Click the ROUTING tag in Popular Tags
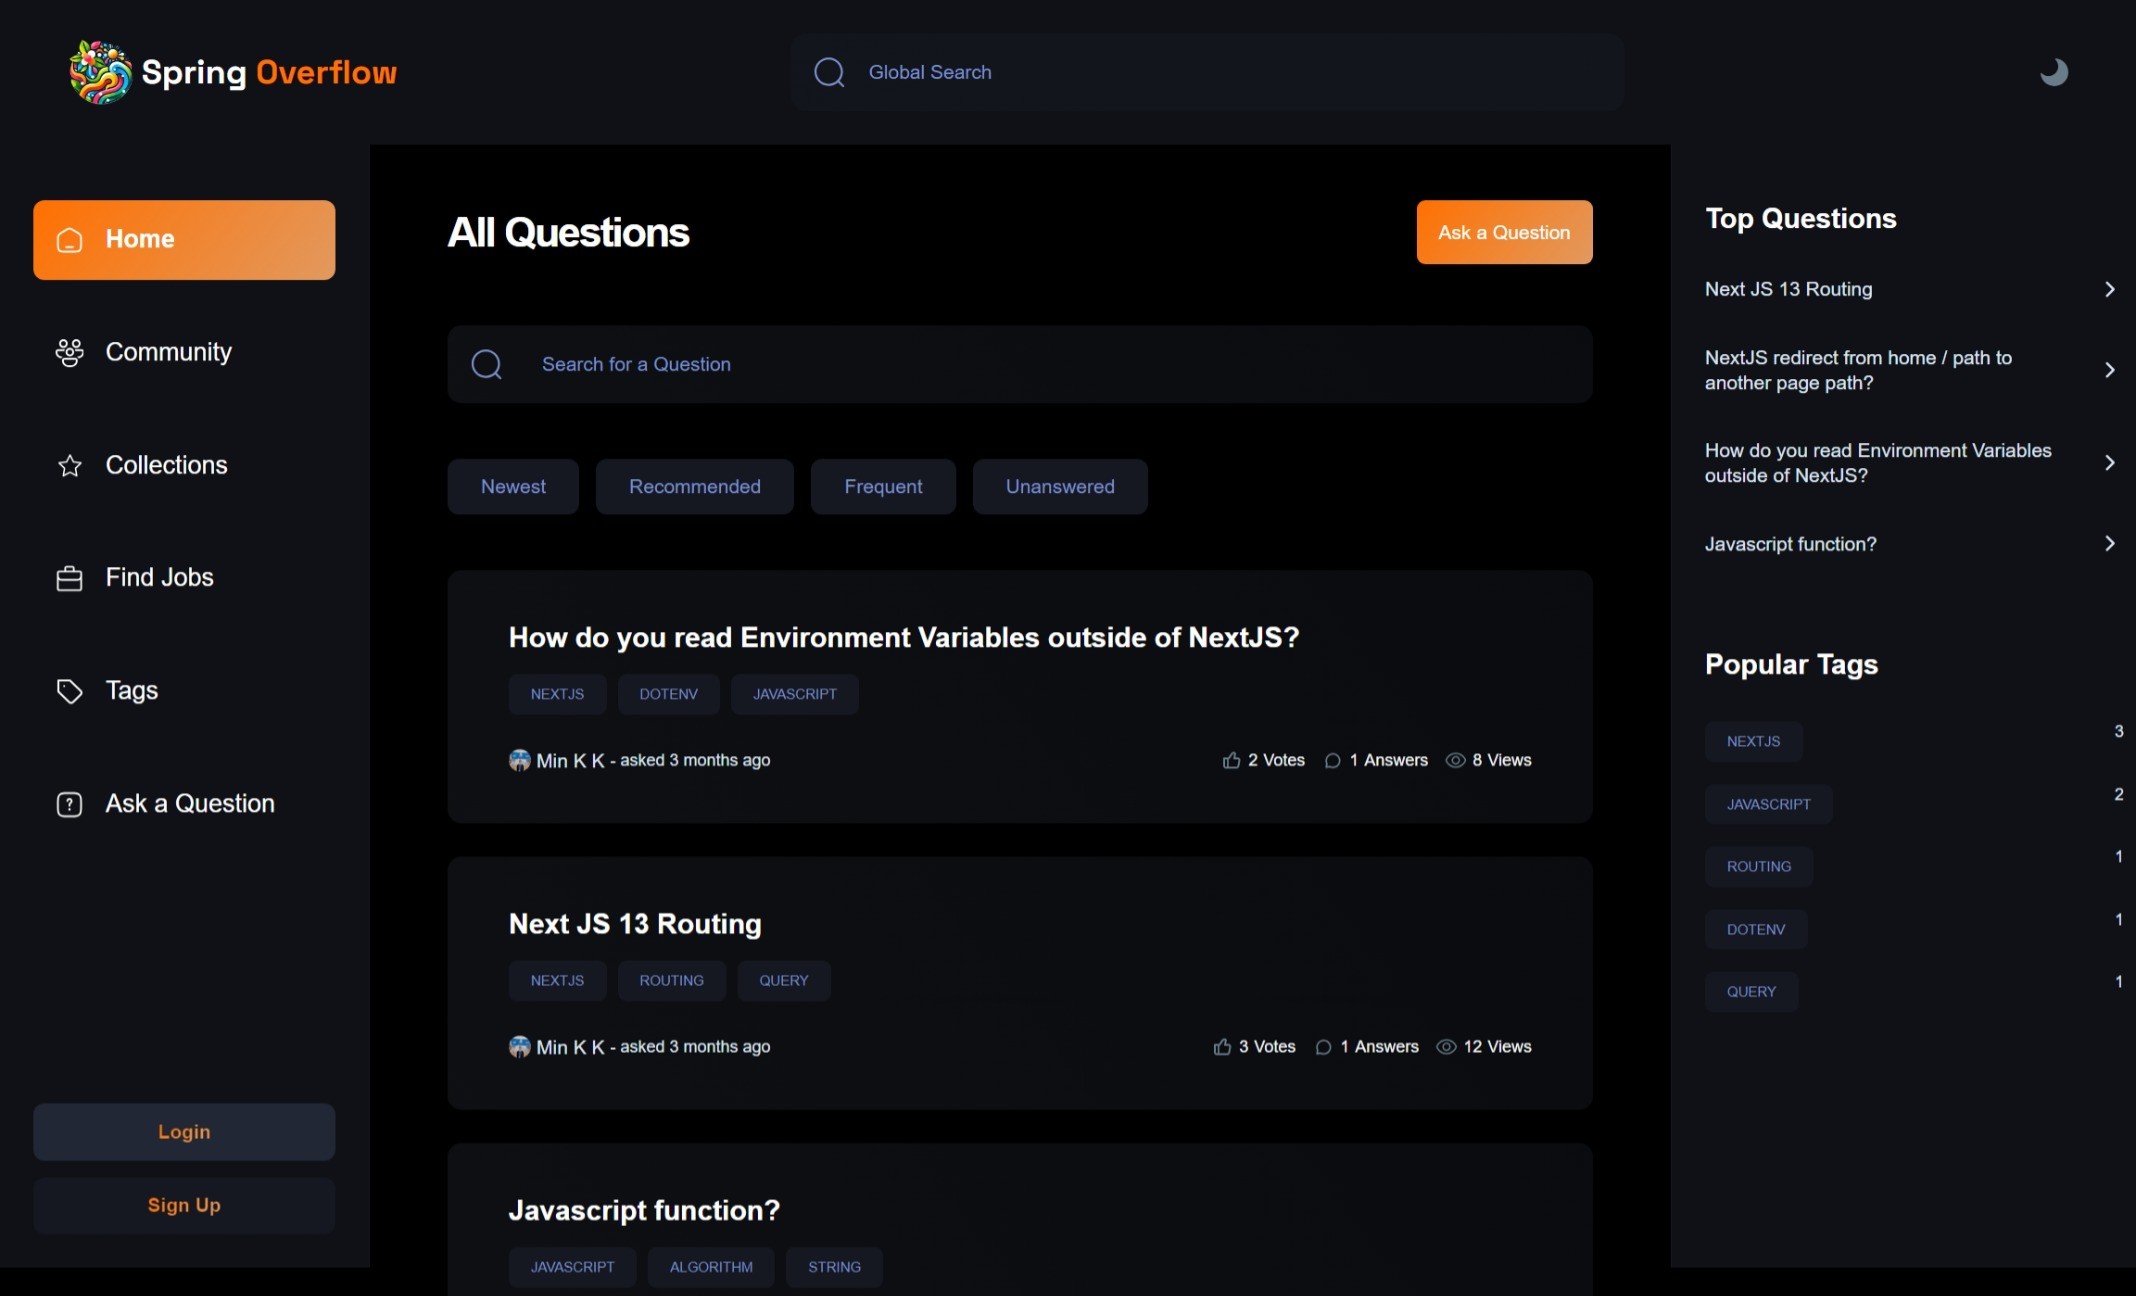 [1758, 867]
